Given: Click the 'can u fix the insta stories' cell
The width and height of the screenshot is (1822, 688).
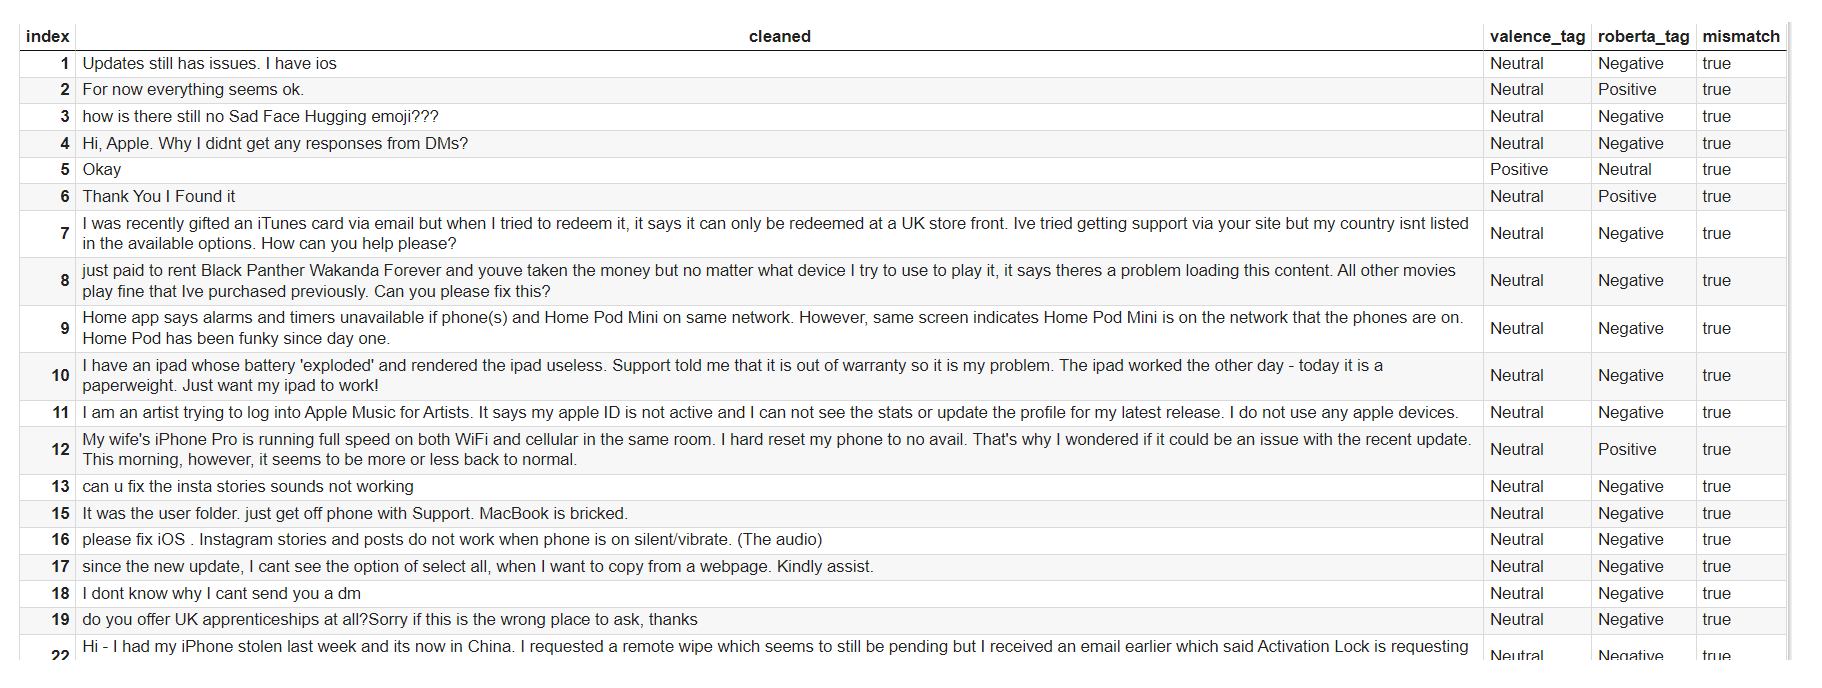Looking at the screenshot, I should [x=248, y=487].
